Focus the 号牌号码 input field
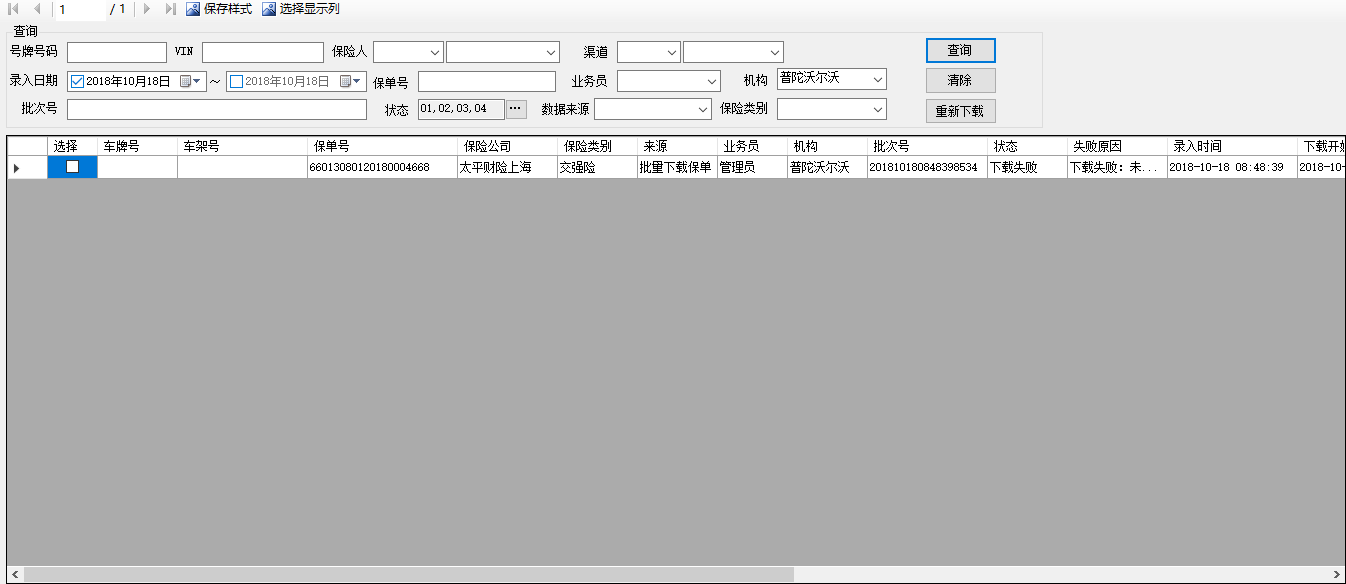The image size is (1346, 584). coord(117,52)
